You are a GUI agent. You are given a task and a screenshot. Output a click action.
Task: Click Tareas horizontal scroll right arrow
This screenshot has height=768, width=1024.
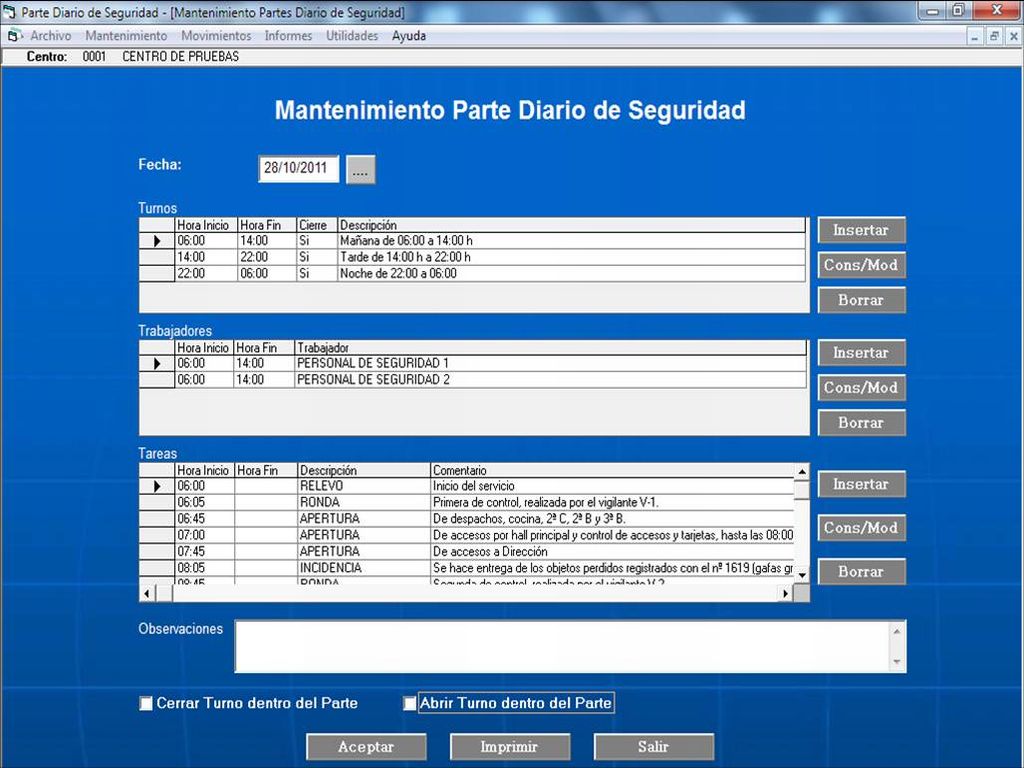tap(786, 593)
